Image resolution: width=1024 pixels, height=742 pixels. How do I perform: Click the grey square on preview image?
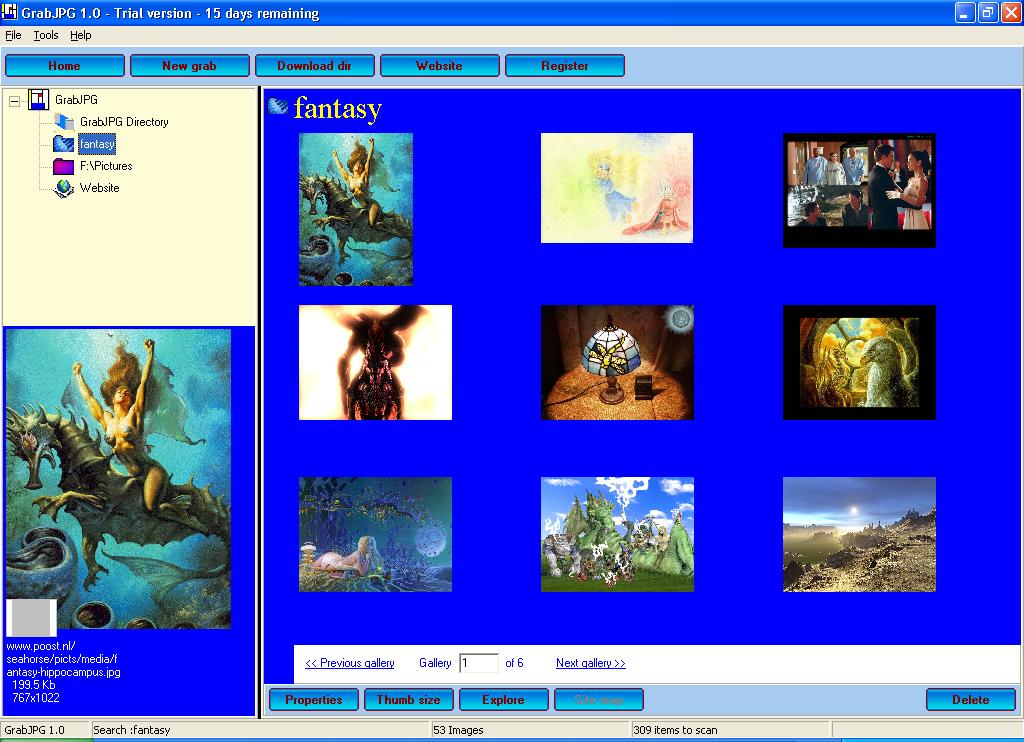(x=31, y=617)
